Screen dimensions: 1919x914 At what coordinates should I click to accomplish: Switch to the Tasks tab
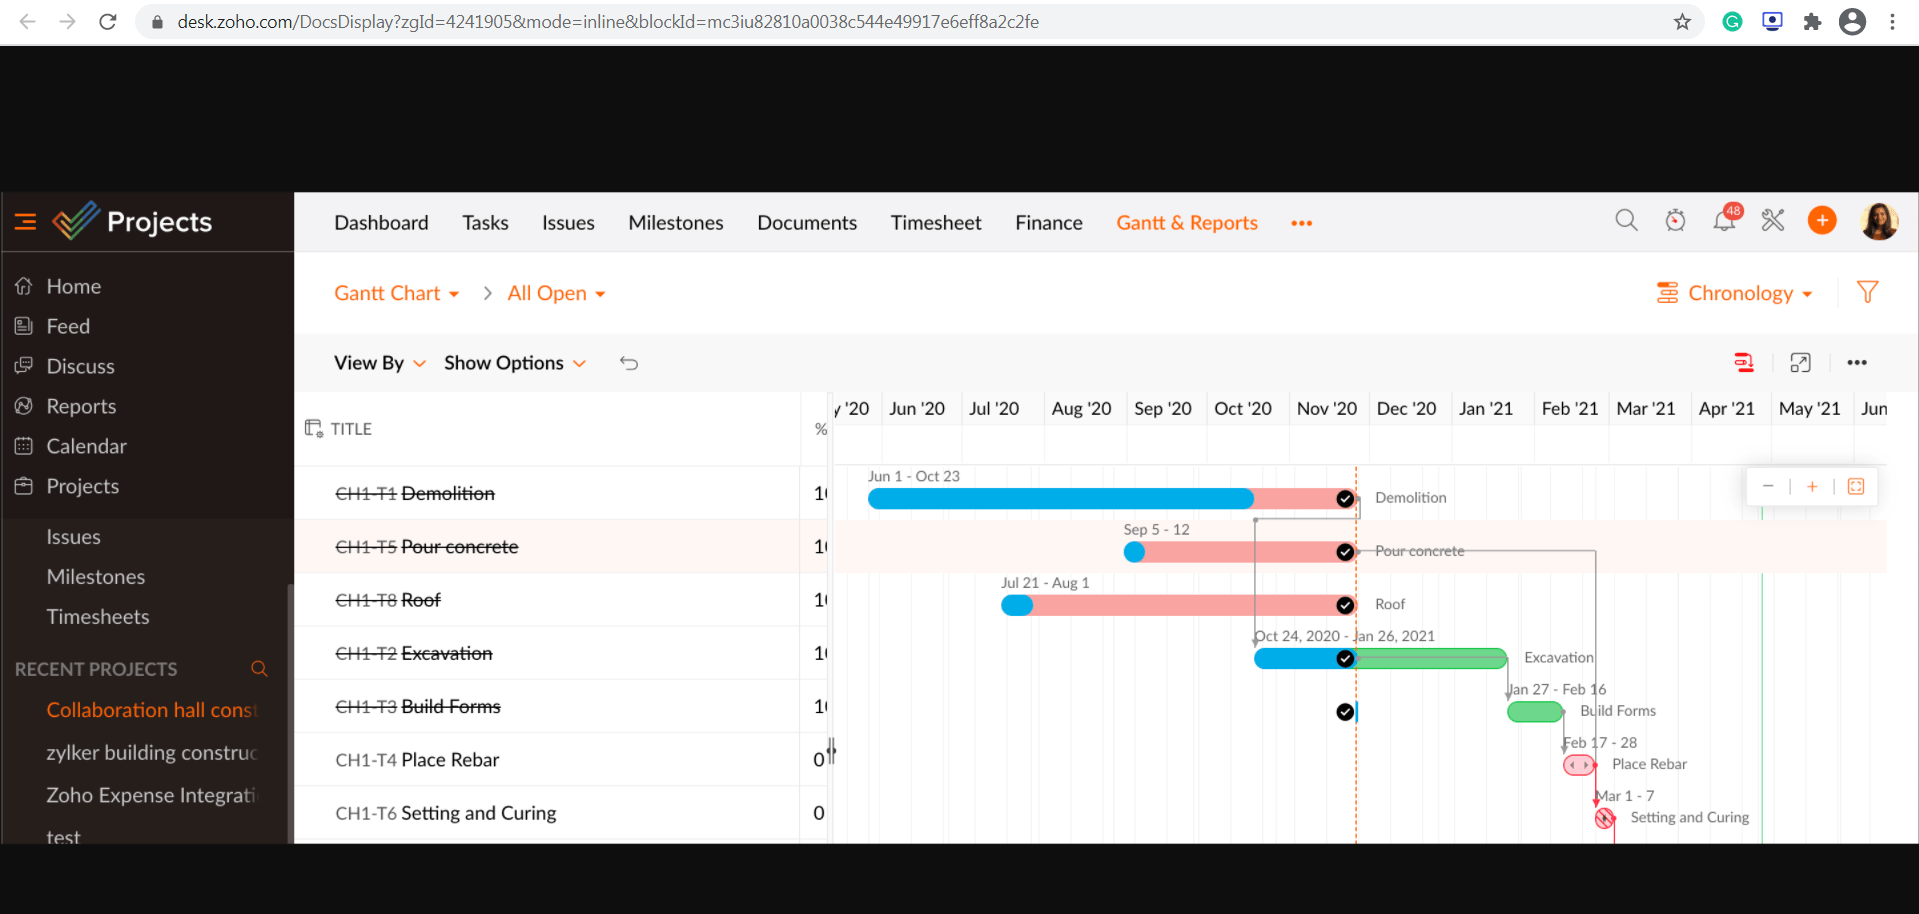(485, 223)
